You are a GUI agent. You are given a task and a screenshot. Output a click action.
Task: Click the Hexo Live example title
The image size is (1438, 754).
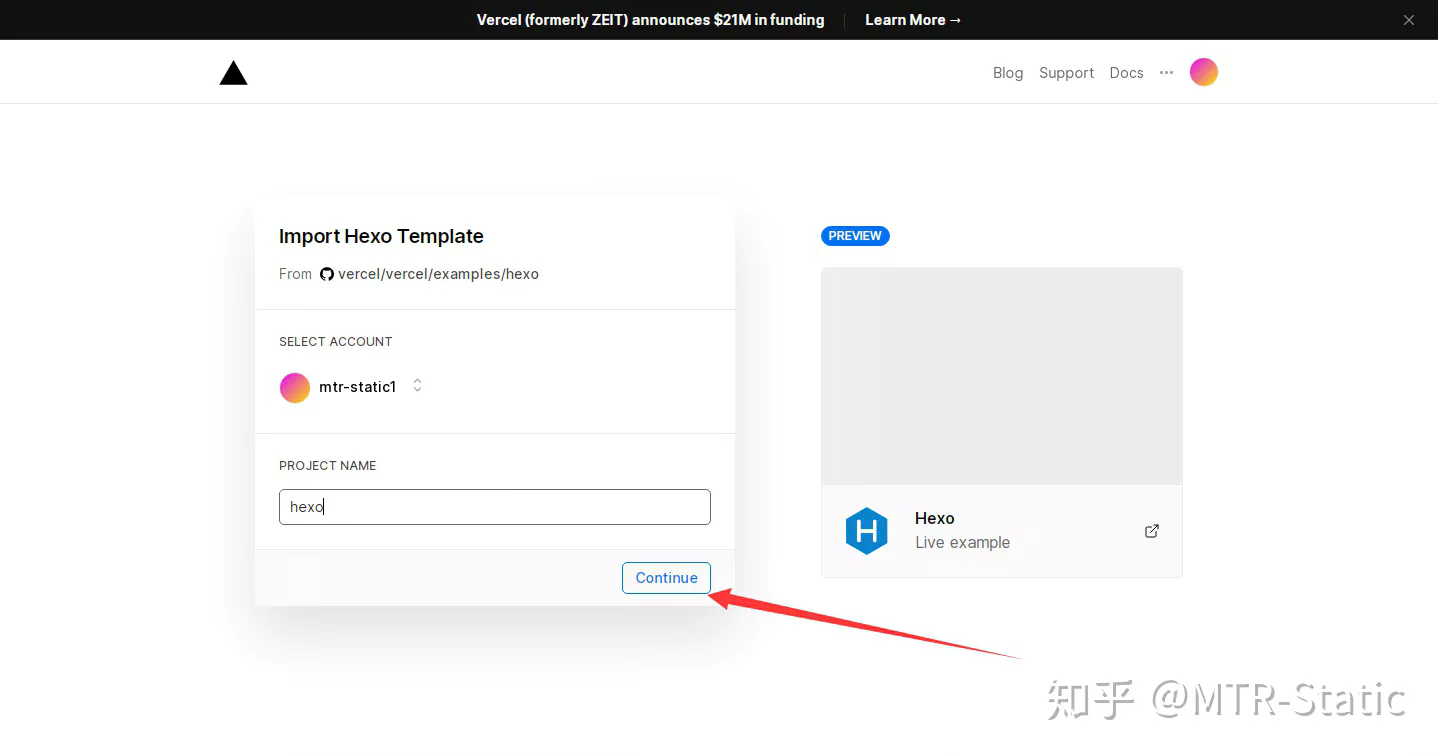click(x=934, y=518)
